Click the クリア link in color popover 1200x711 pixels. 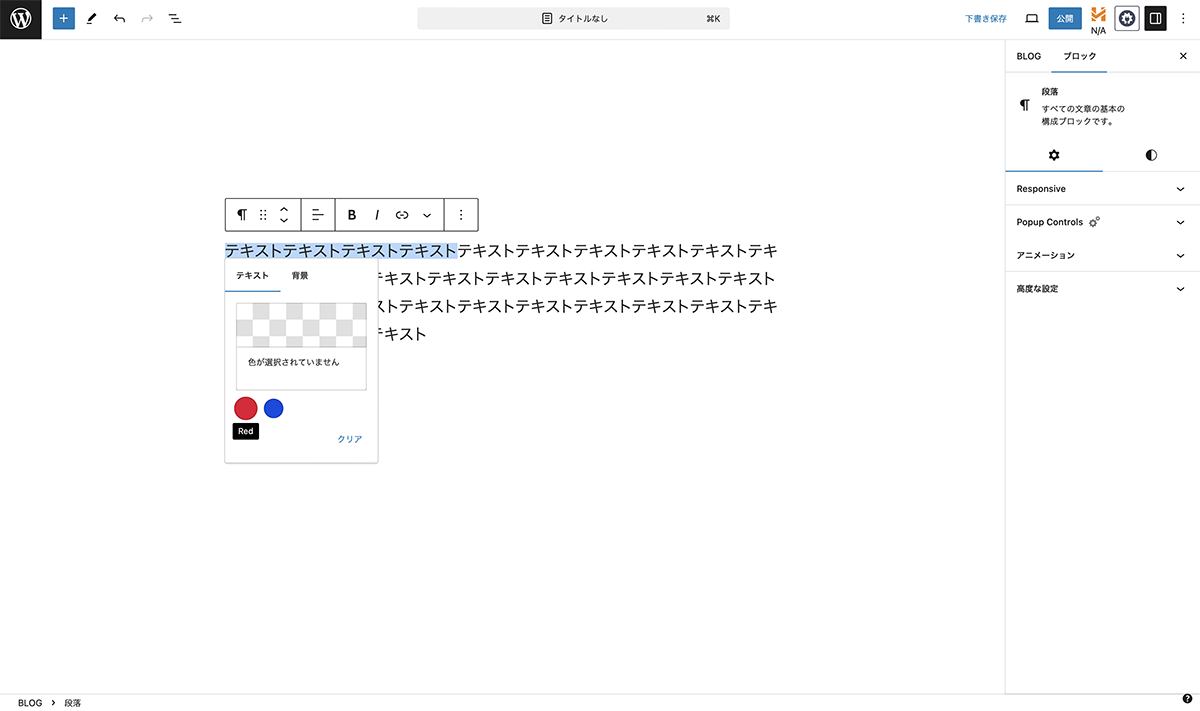coord(349,439)
